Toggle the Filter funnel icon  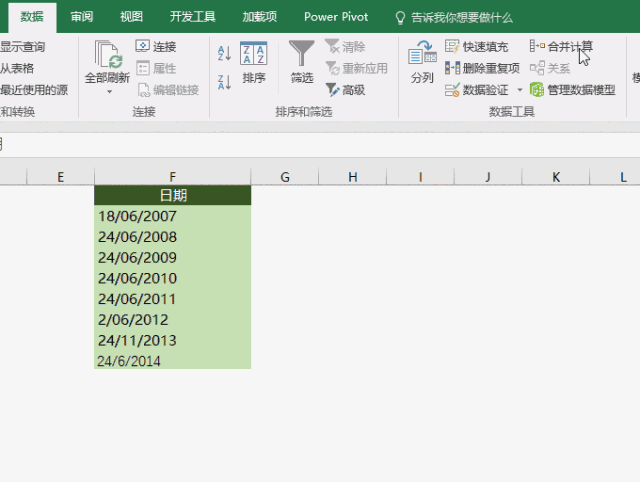(302, 53)
